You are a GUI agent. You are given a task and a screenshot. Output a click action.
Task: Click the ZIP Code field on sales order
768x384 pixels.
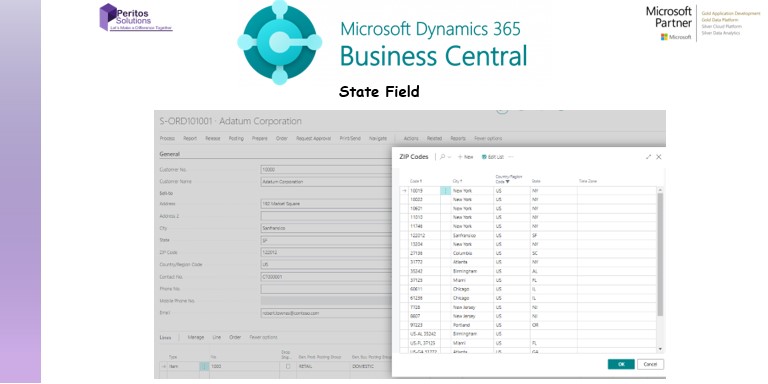coord(326,253)
